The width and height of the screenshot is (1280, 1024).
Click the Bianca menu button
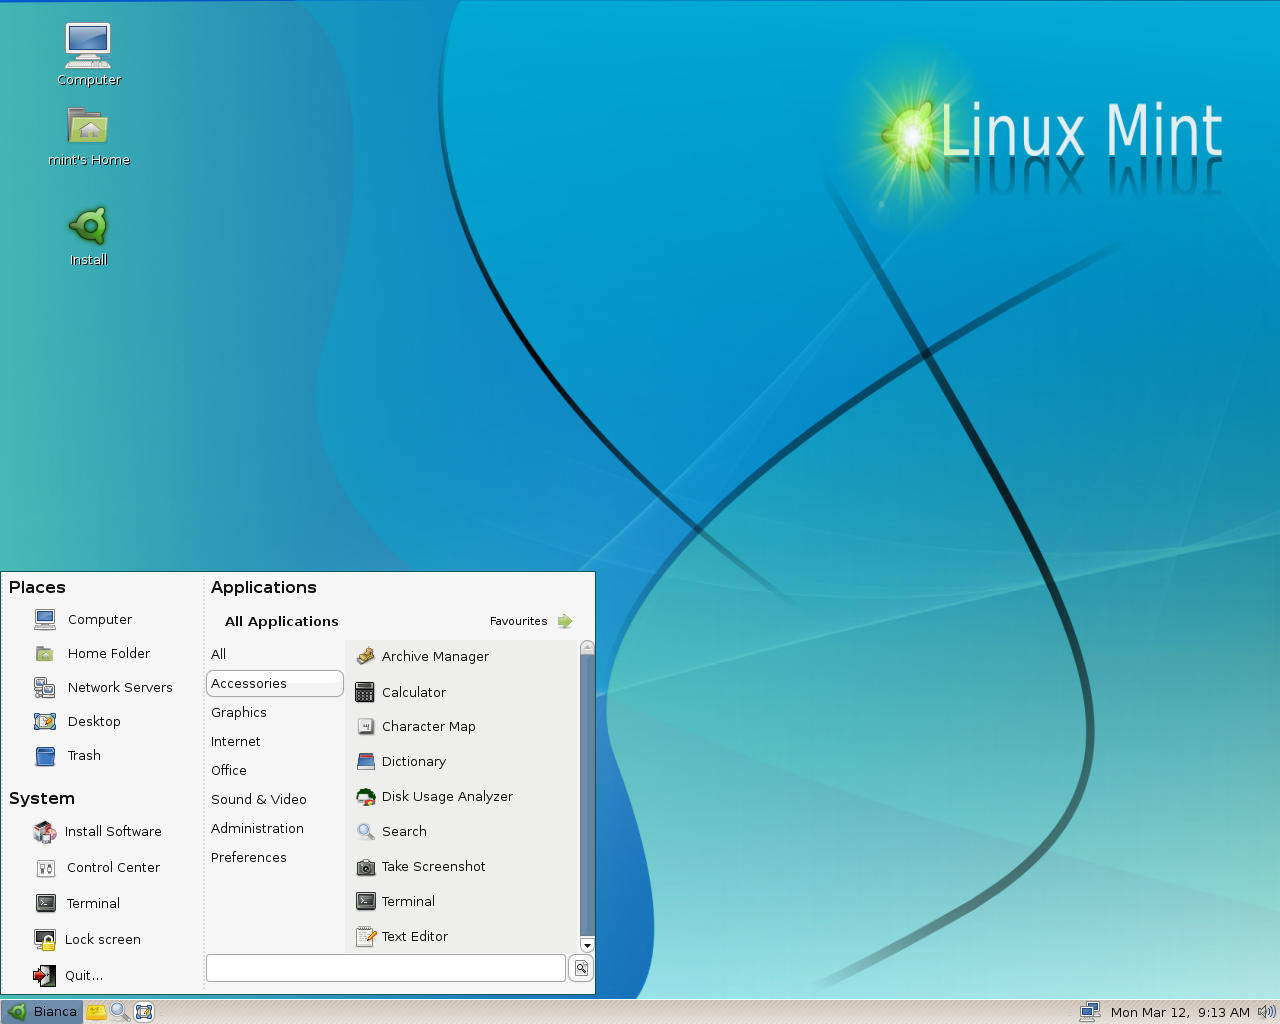(42, 1012)
